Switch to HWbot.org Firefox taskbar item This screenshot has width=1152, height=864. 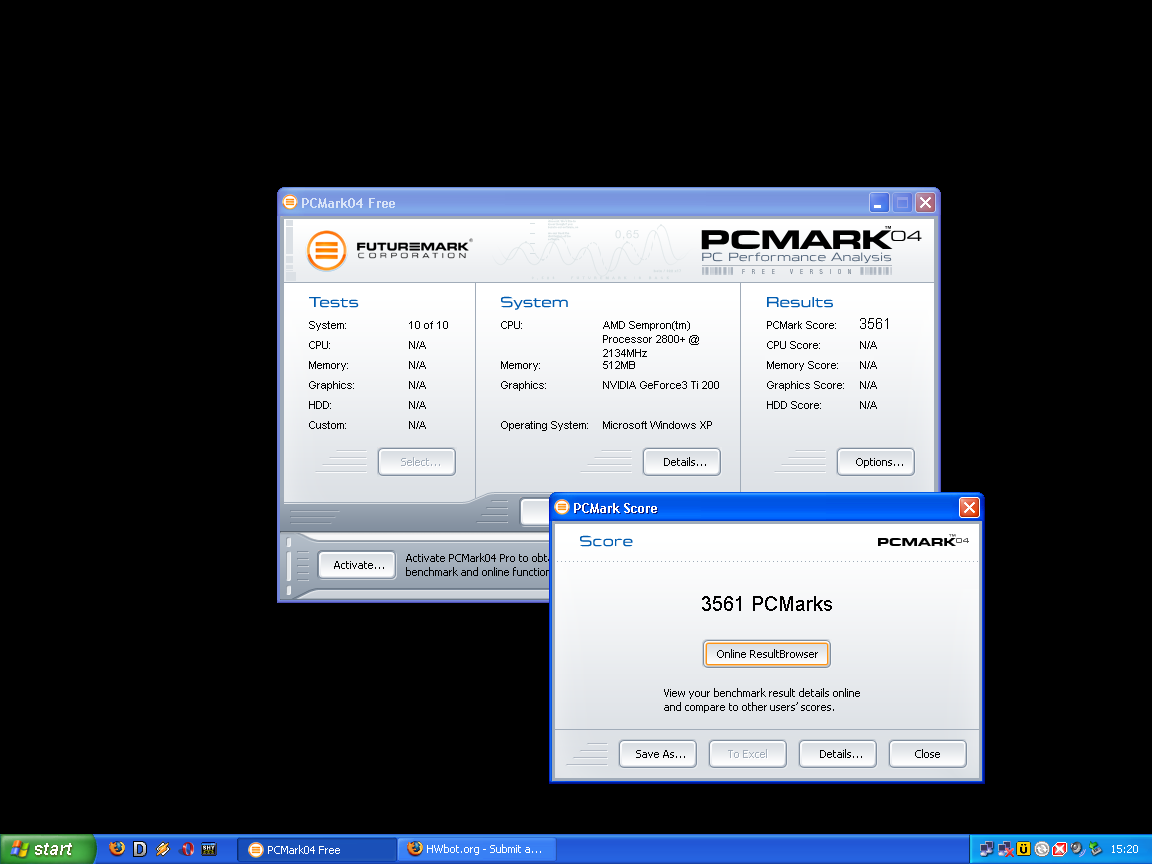(478, 849)
